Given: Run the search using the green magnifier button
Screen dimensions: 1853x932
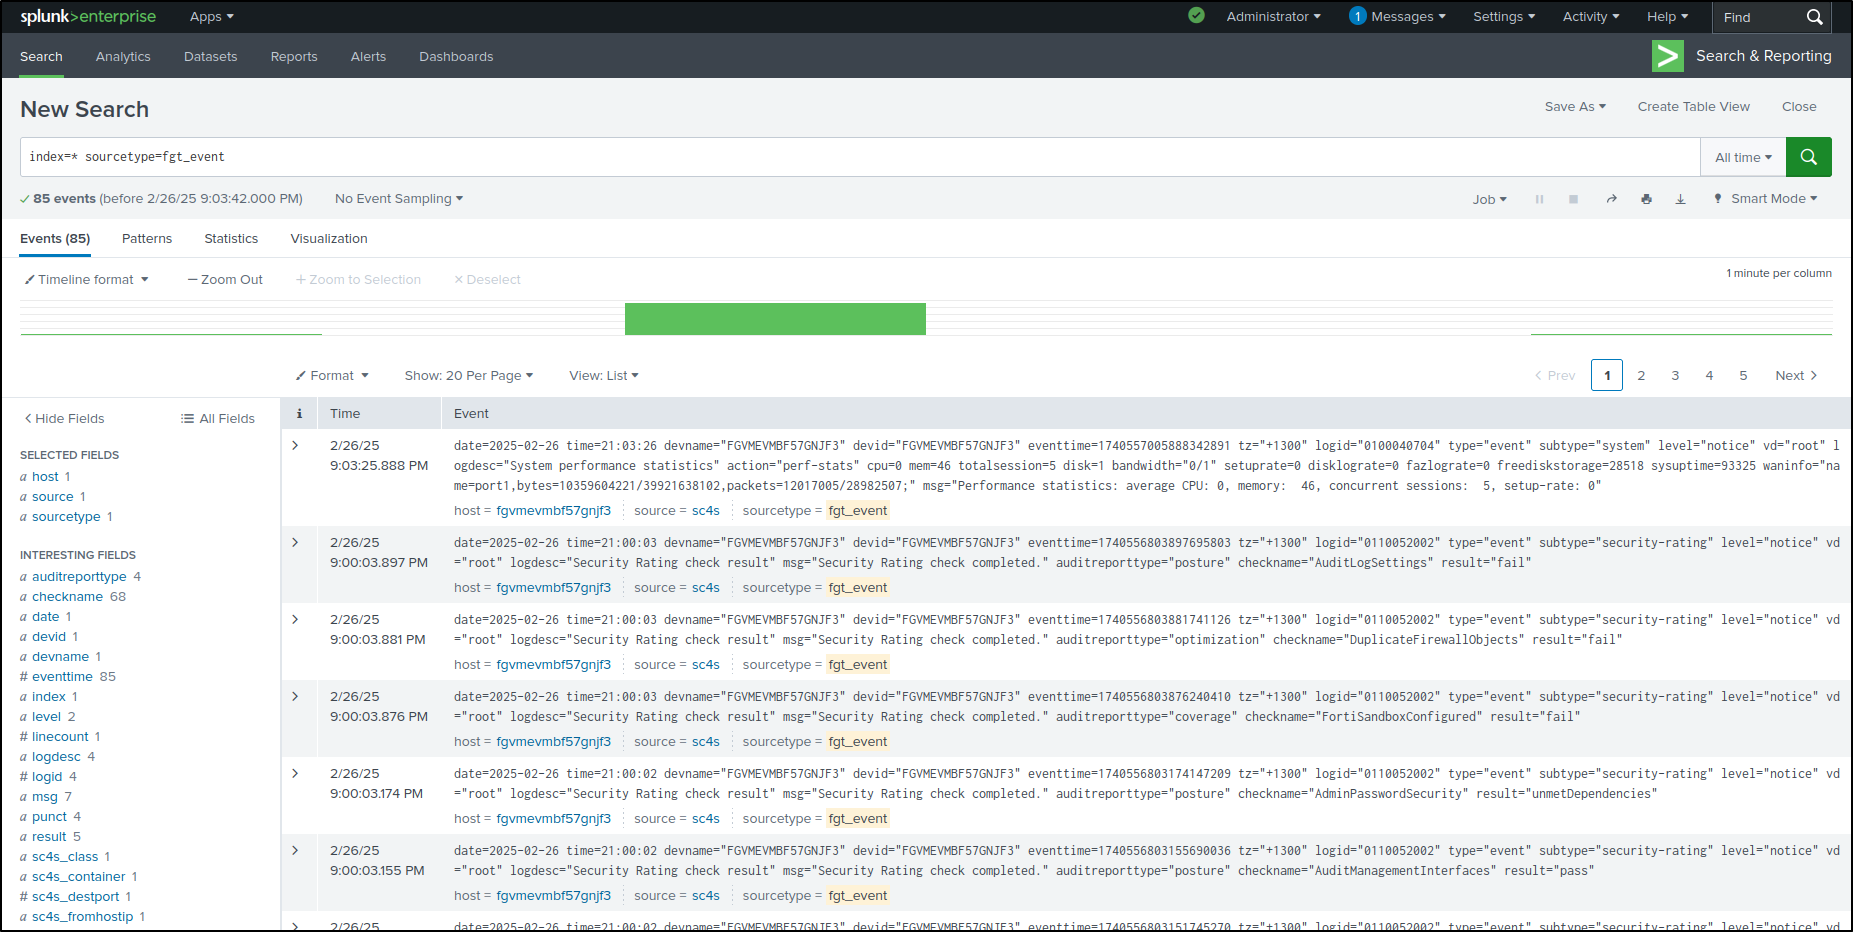Looking at the screenshot, I should (1808, 157).
